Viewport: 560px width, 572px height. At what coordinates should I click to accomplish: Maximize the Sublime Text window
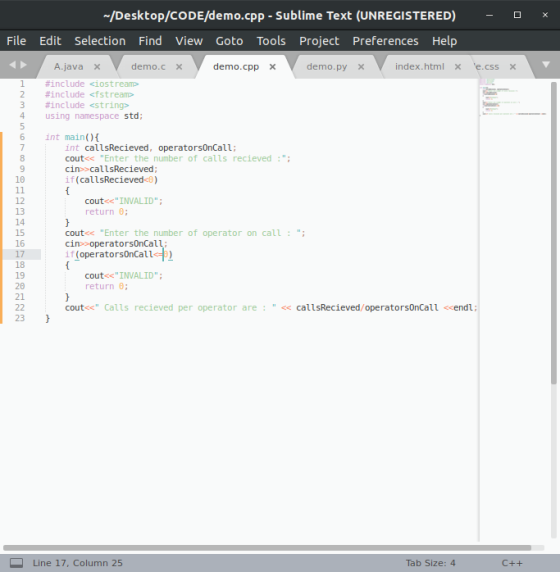[x=517, y=15]
